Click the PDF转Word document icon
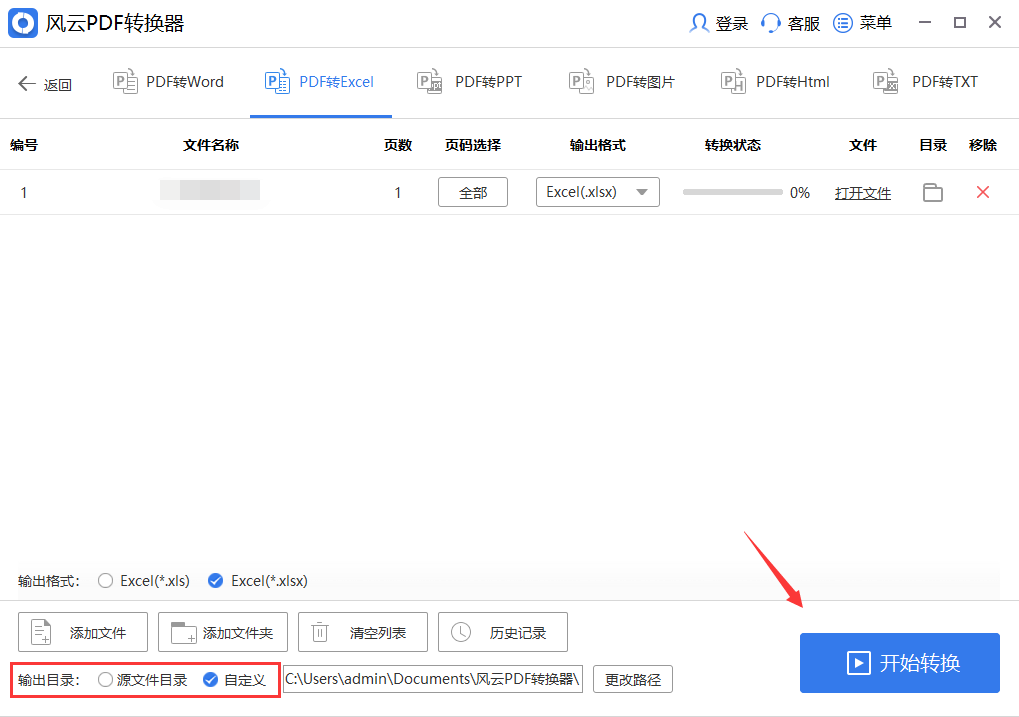This screenshot has height=717, width=1019. pyautogui.click(x=125, y=82)
